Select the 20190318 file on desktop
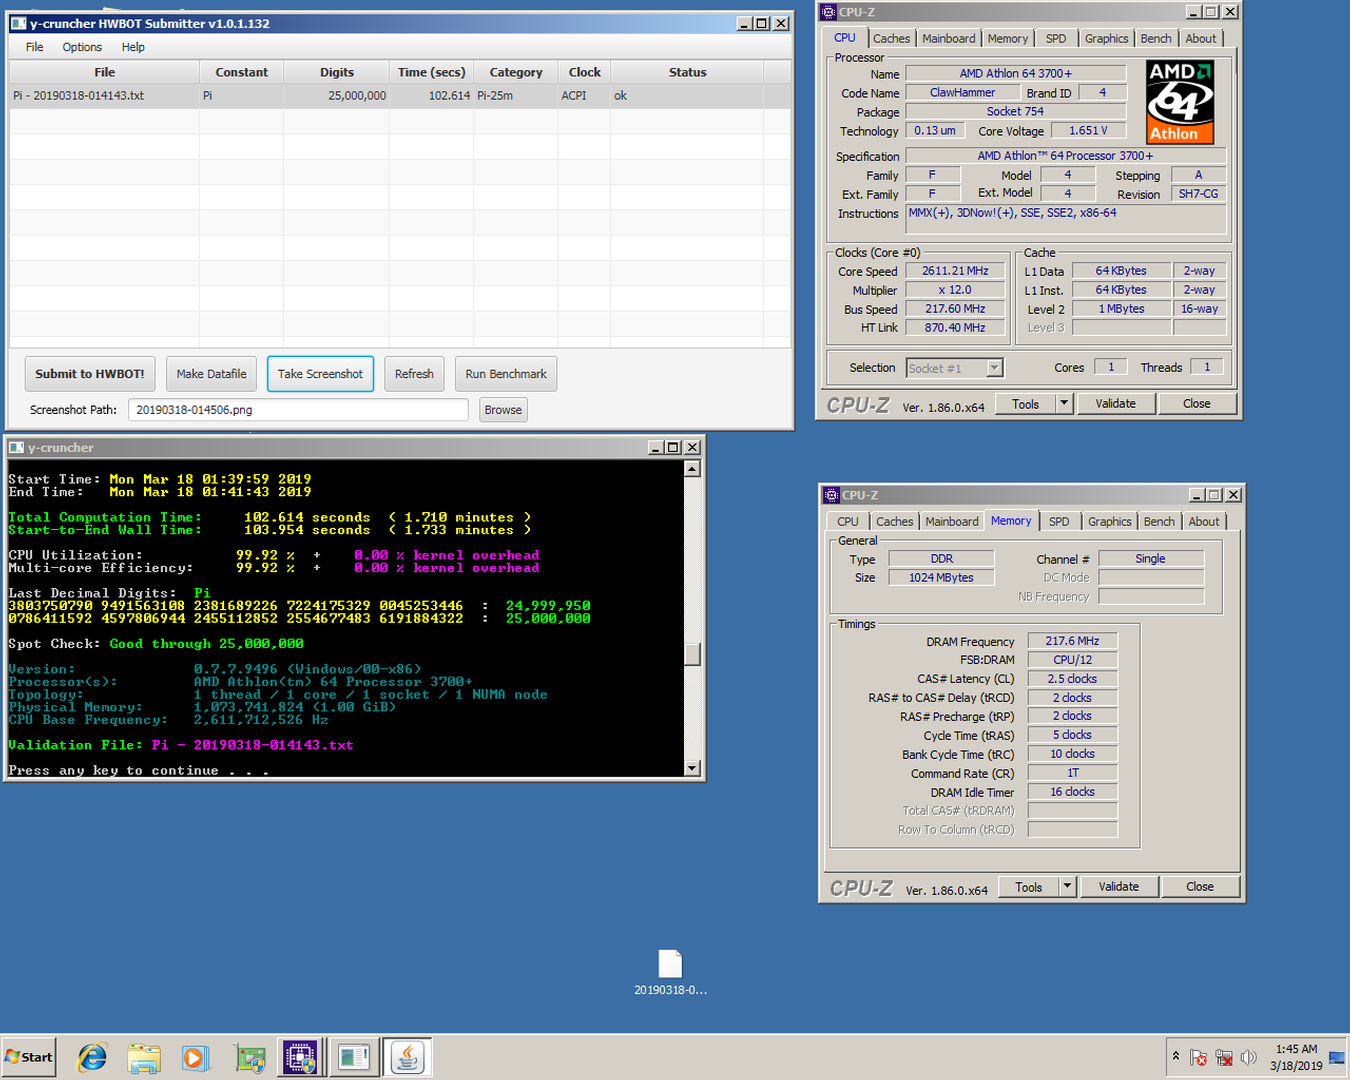 coord(670,972)
